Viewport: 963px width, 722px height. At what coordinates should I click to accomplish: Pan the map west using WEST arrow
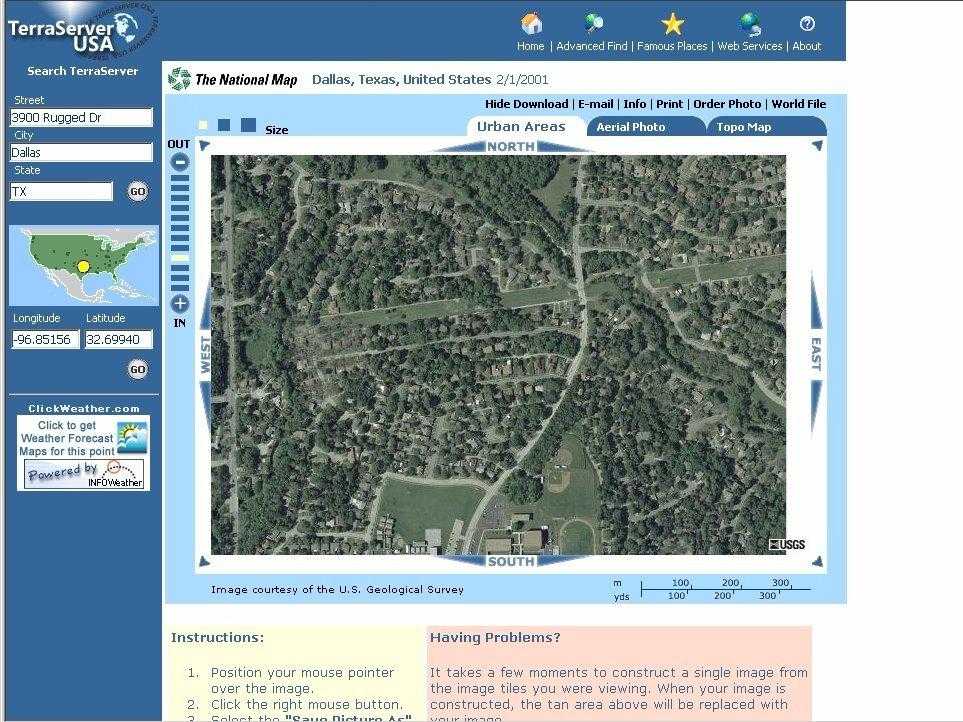pos(205,353)
